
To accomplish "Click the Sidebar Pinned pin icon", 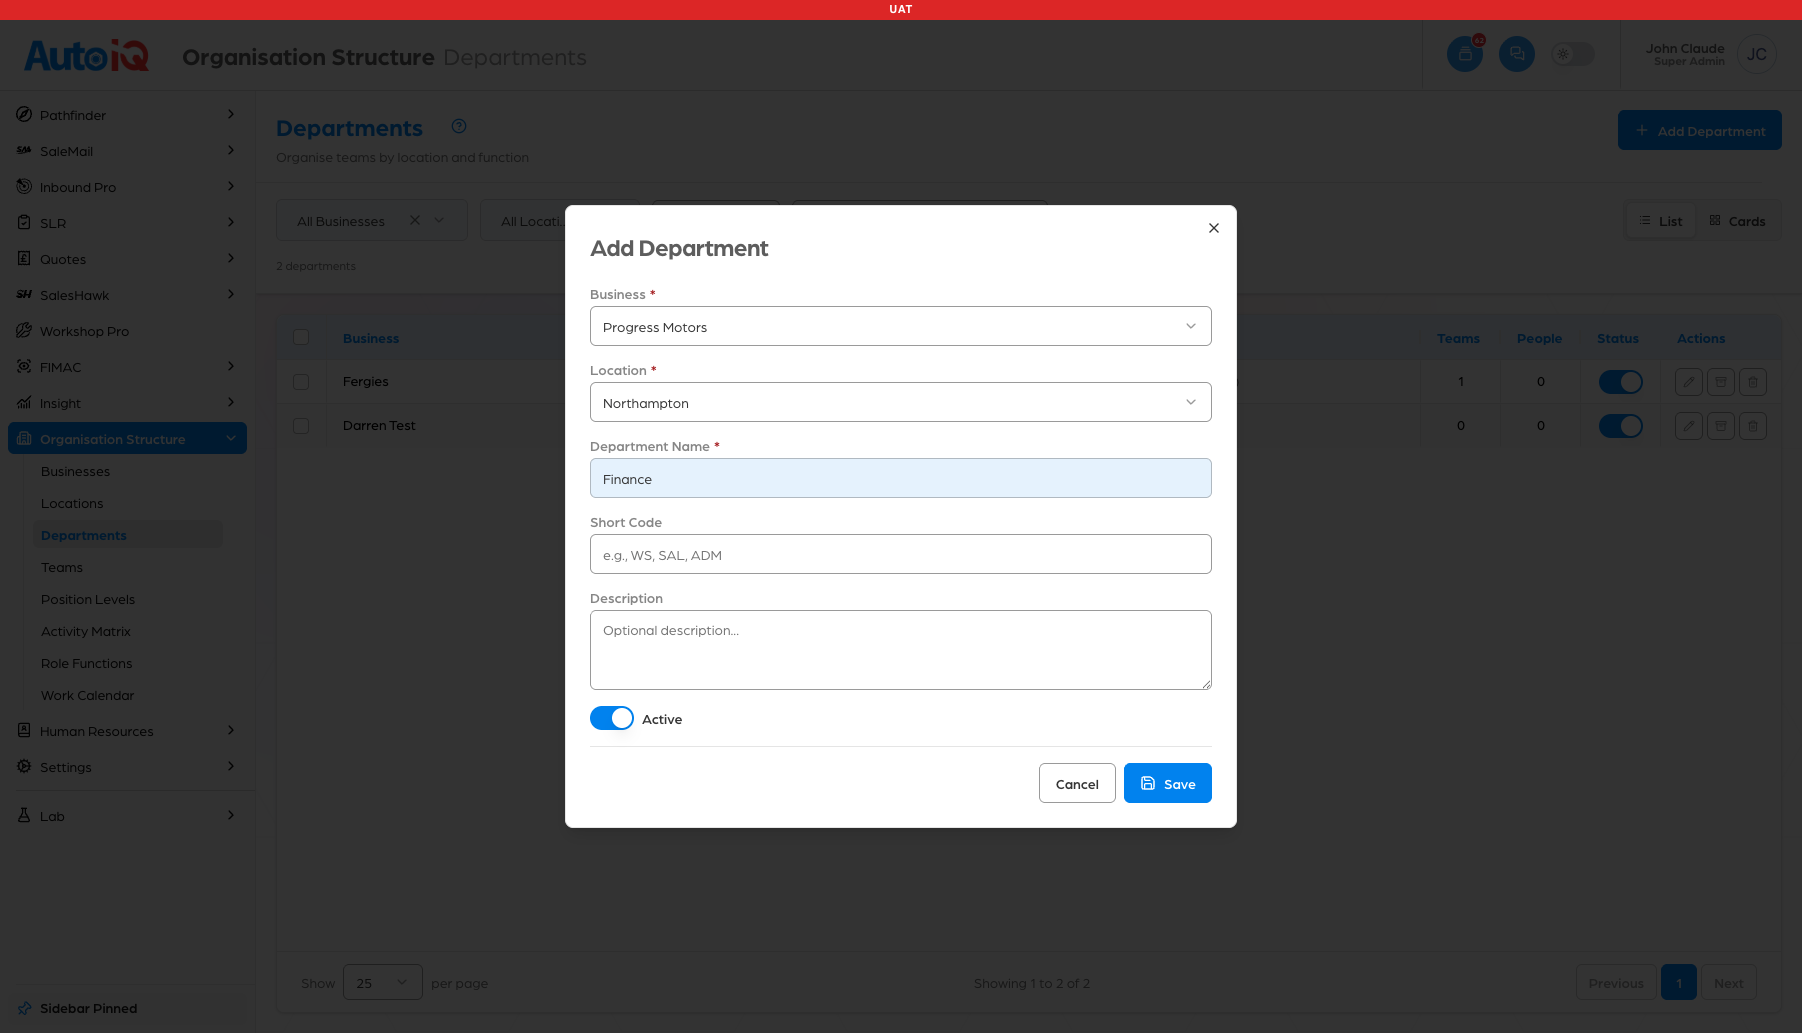I will pos(24,1008).
